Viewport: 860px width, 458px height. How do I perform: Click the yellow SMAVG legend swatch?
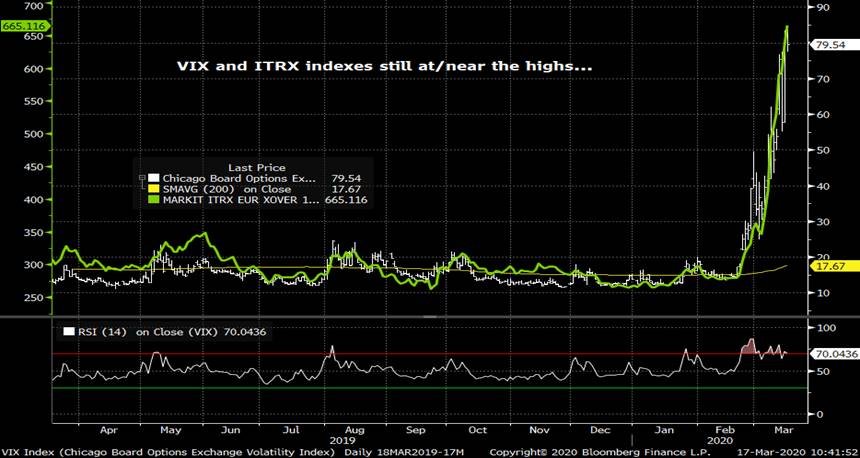click(x=154, y=190)
